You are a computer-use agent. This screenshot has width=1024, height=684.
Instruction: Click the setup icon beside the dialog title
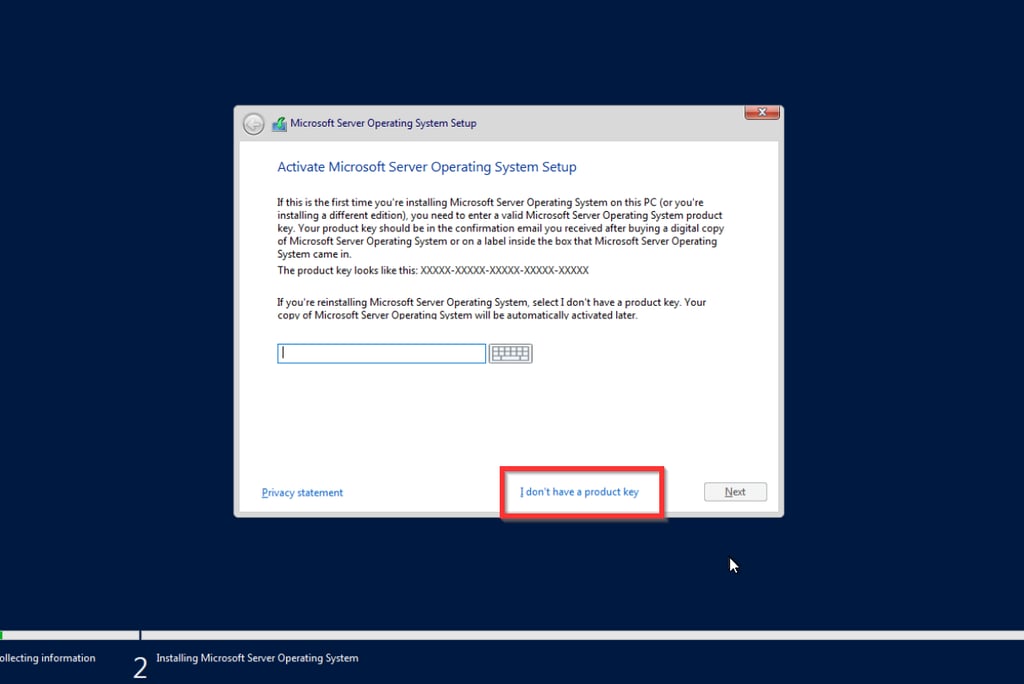pyautogui.click(x=280, y=123)
